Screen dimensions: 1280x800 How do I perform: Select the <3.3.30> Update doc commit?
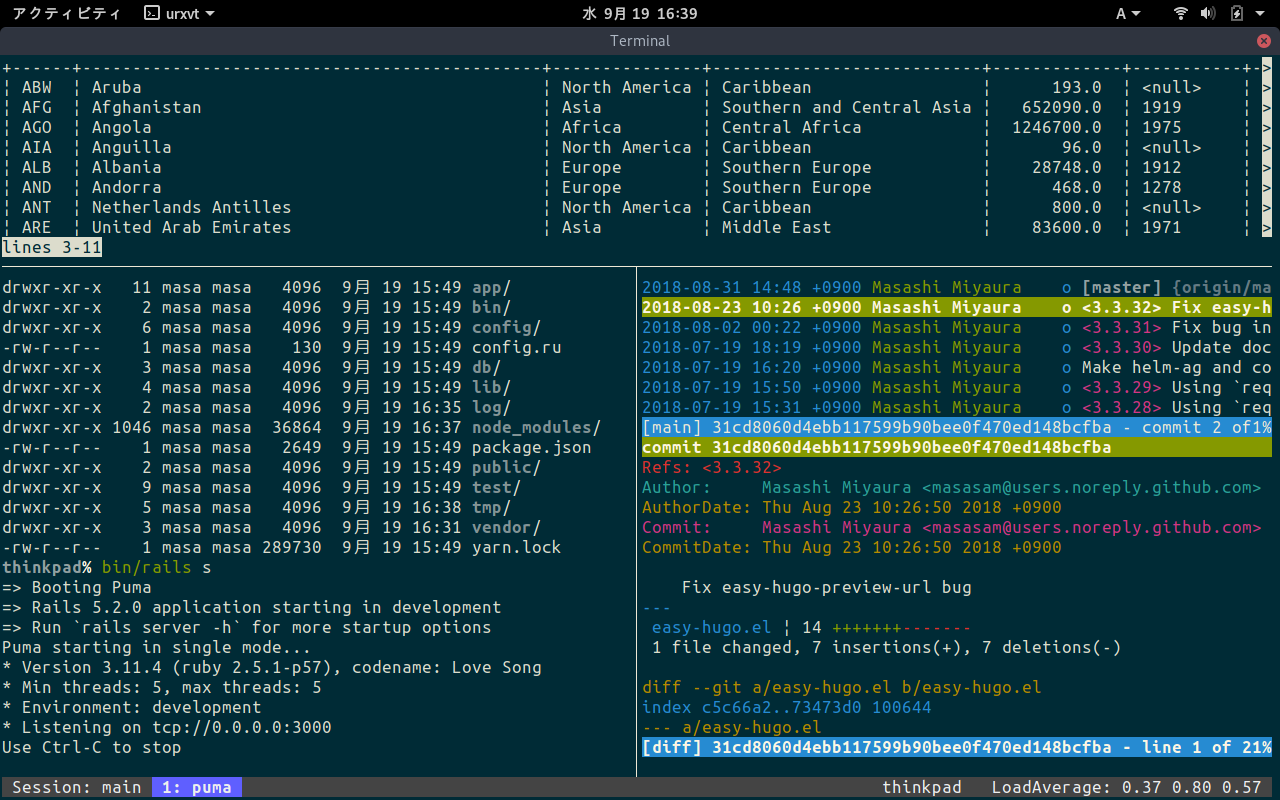[957, 347]
